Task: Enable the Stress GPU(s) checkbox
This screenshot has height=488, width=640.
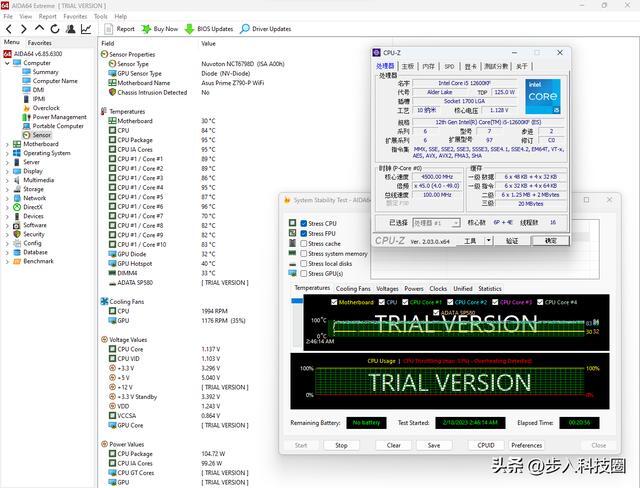Action: point(304,273)
